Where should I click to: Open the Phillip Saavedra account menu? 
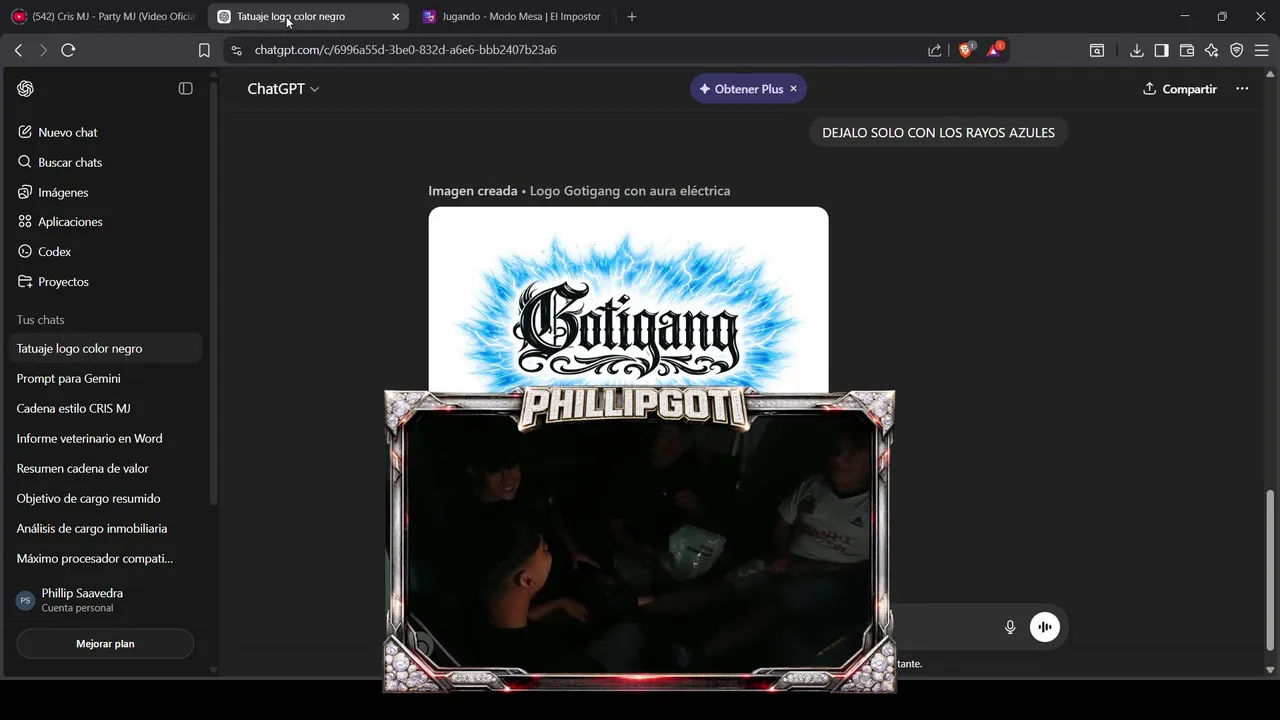click(105, 600)
